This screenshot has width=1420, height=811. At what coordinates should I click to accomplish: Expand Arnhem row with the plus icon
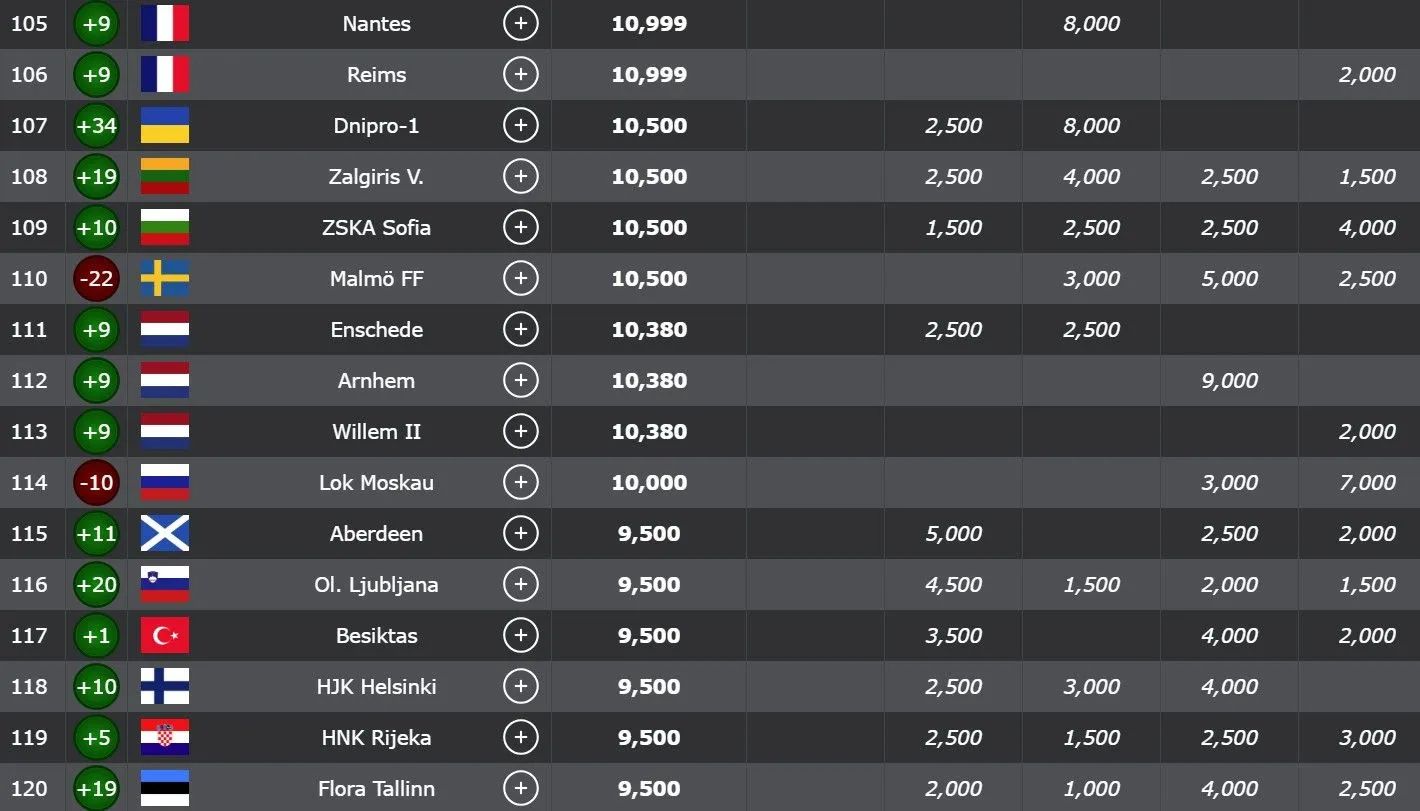tap(520, 380)
